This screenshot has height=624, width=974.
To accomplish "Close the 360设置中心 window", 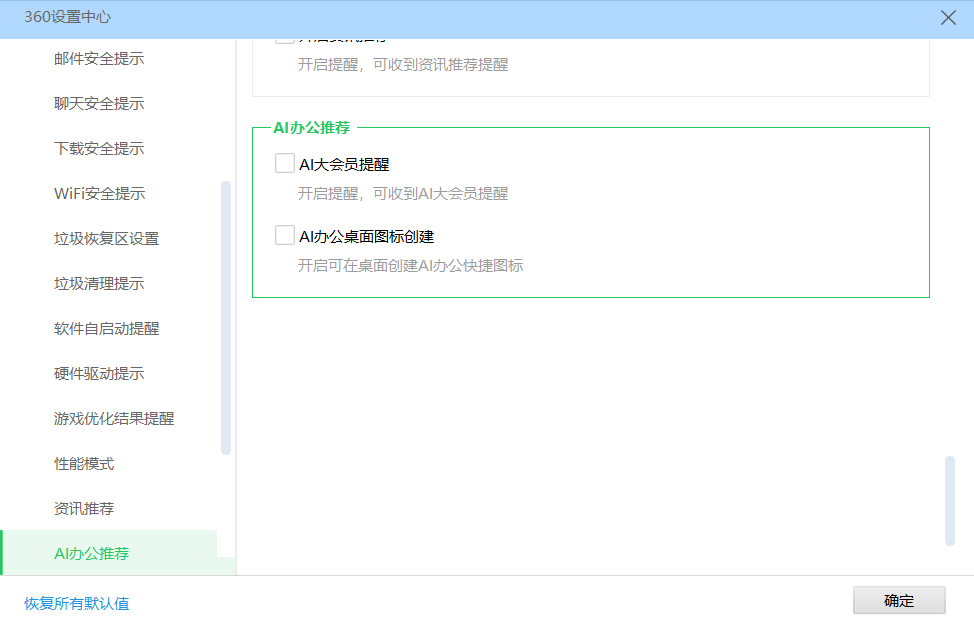I will [948, 17].
